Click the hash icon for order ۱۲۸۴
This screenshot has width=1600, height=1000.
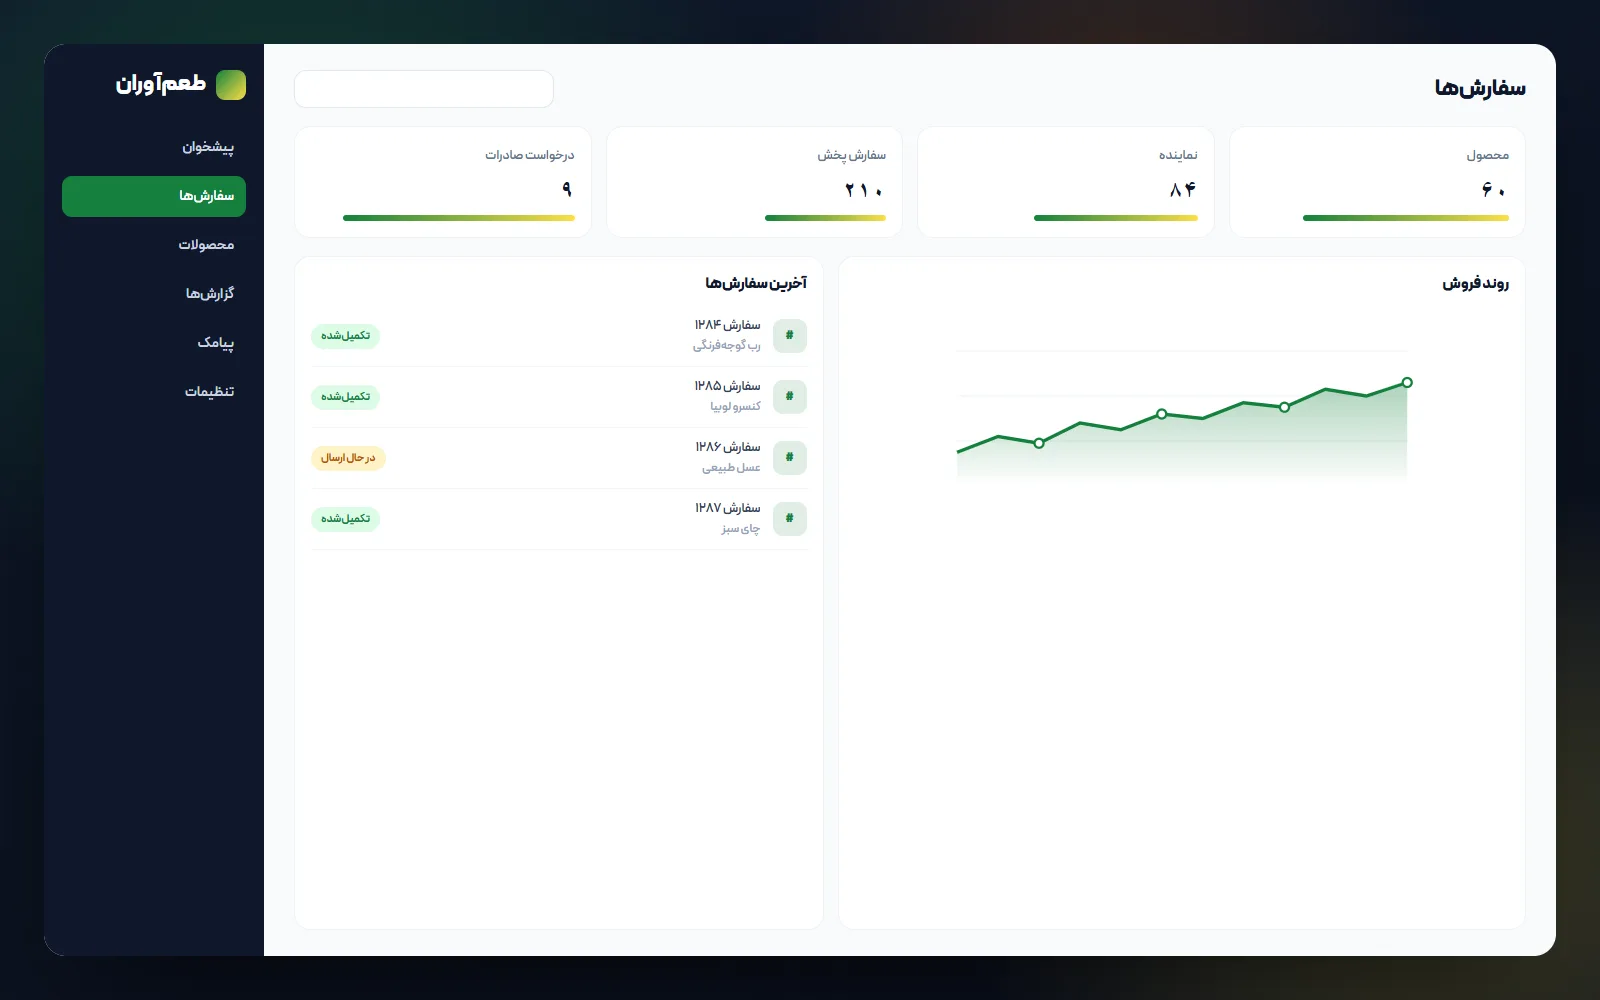click(x=790, y=336)
